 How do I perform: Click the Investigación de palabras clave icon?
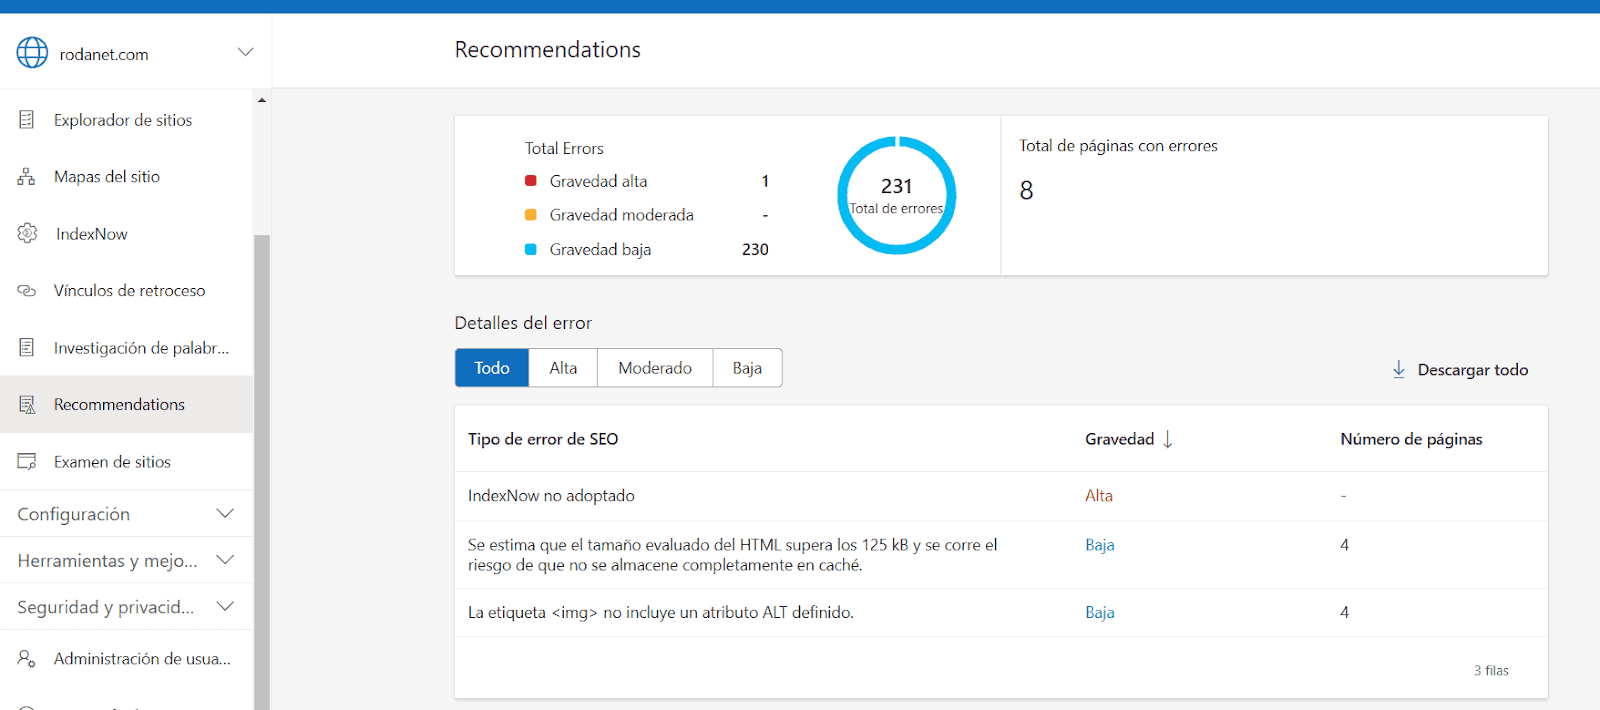[27, 347]
